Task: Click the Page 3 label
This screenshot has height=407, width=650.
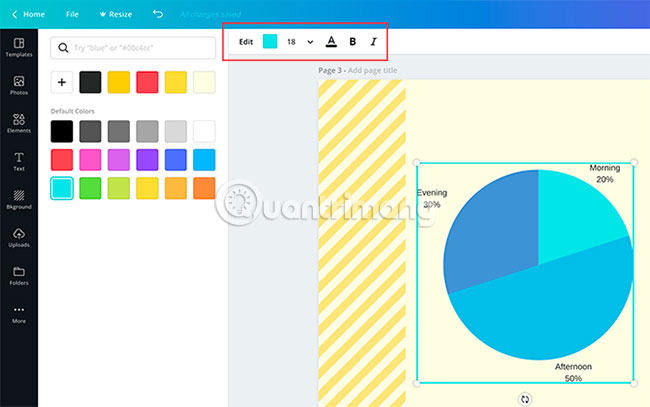Action: (x=330, y=70)
